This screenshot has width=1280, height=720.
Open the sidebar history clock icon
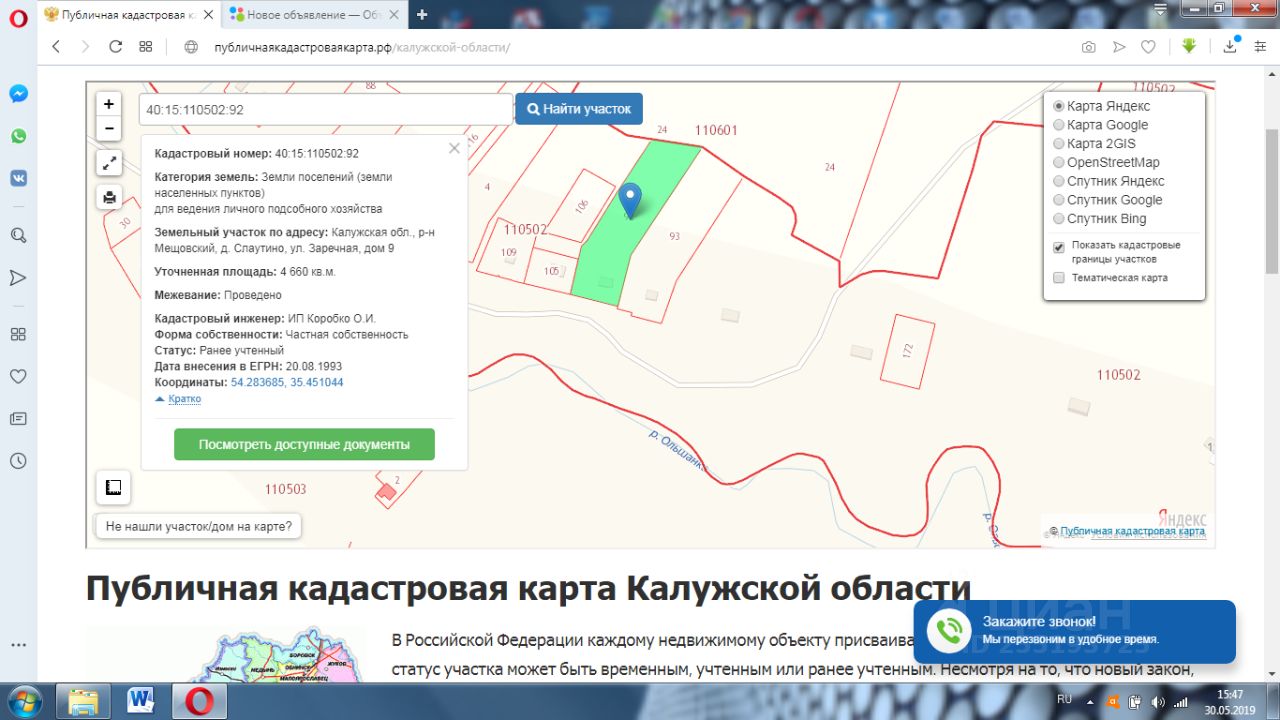point(18,461)
